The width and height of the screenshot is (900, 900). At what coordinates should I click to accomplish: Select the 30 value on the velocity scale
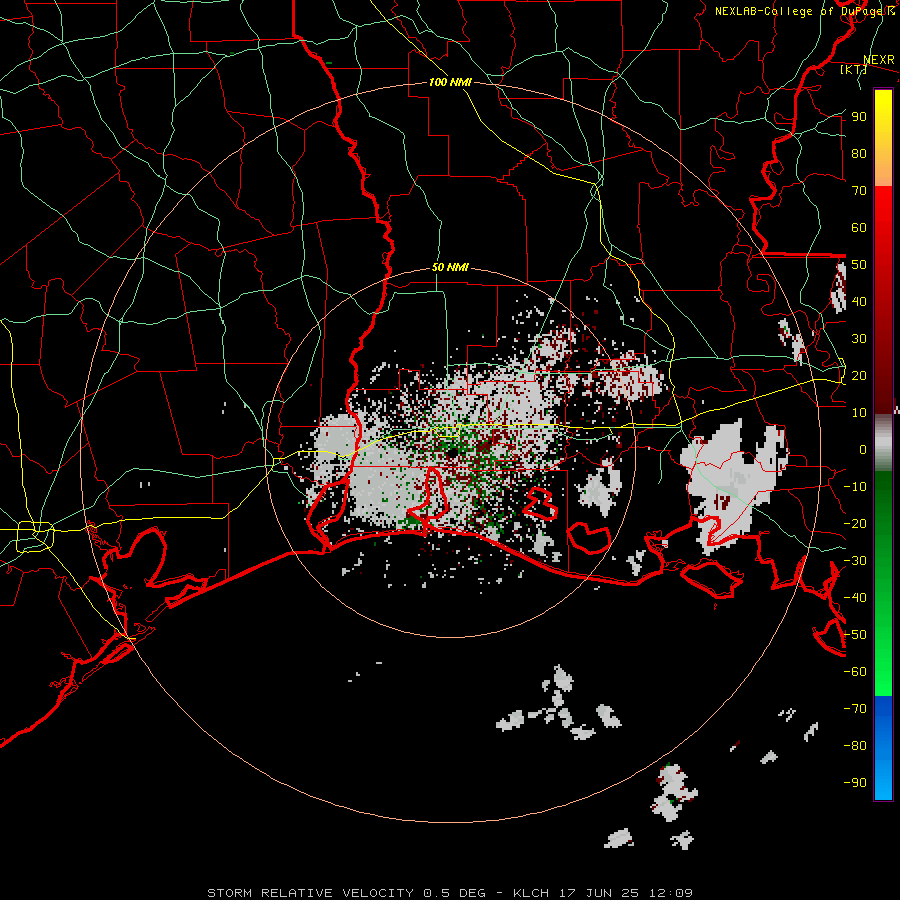pos(859,339)
